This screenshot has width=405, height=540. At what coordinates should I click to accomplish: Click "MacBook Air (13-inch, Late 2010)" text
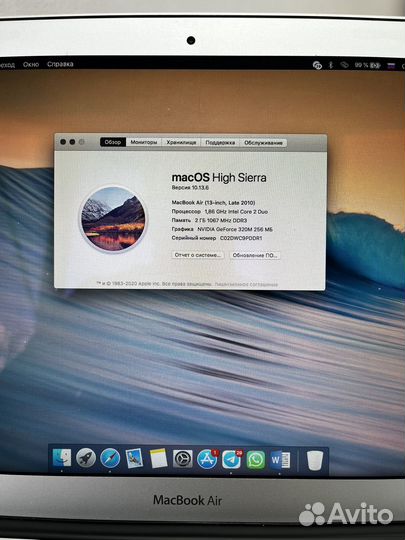point(213,202)
